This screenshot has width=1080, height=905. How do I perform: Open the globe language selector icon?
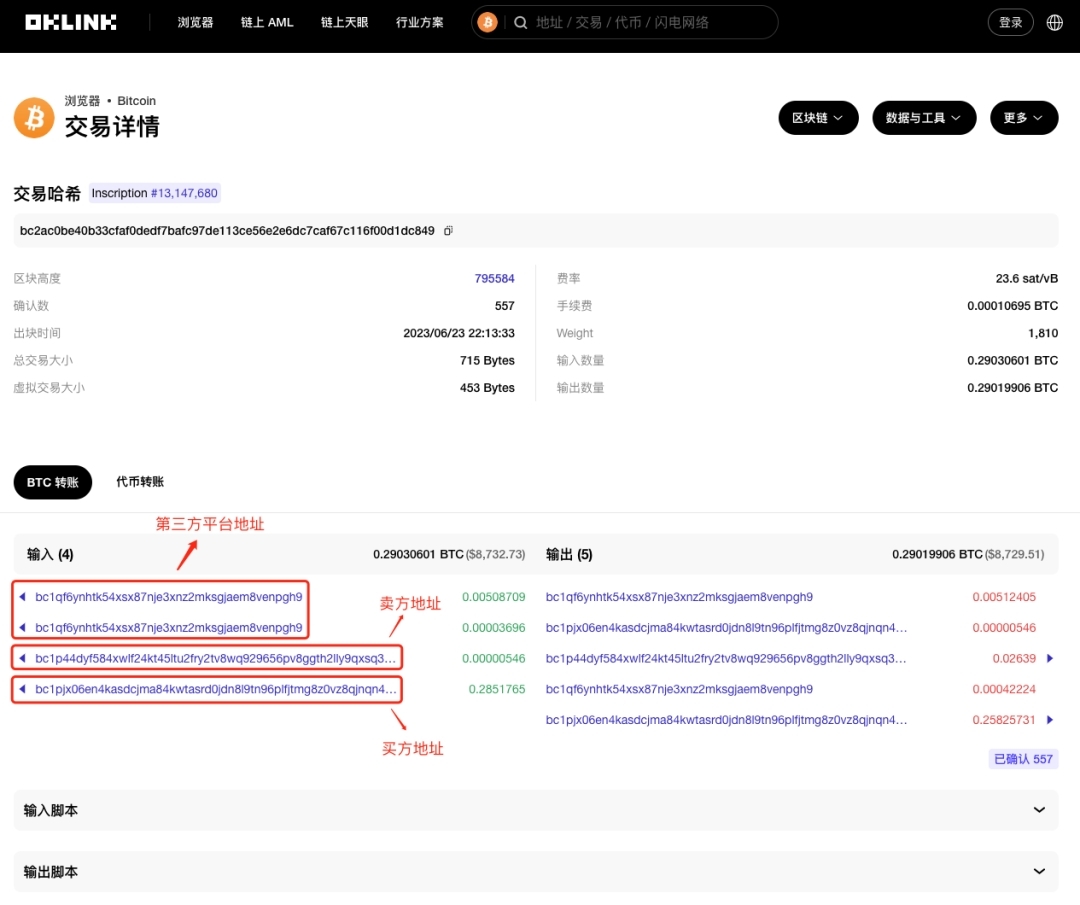[x=1054, y=21]
